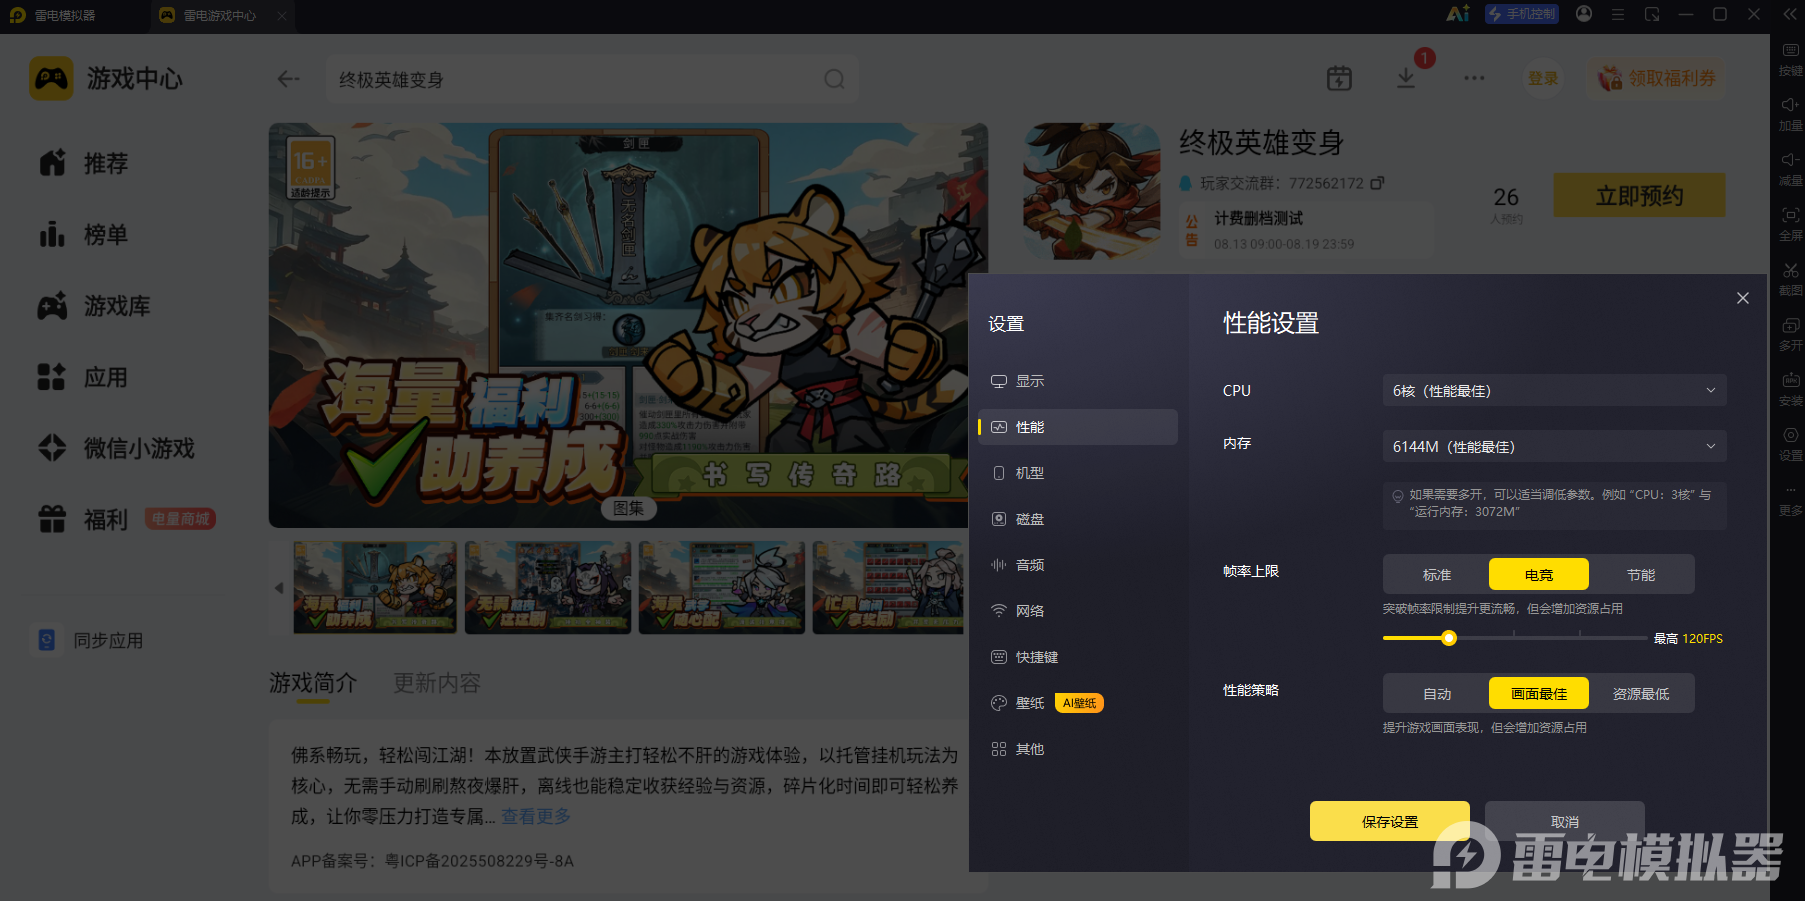Open the 查看更多 link

tap(536, 816)
